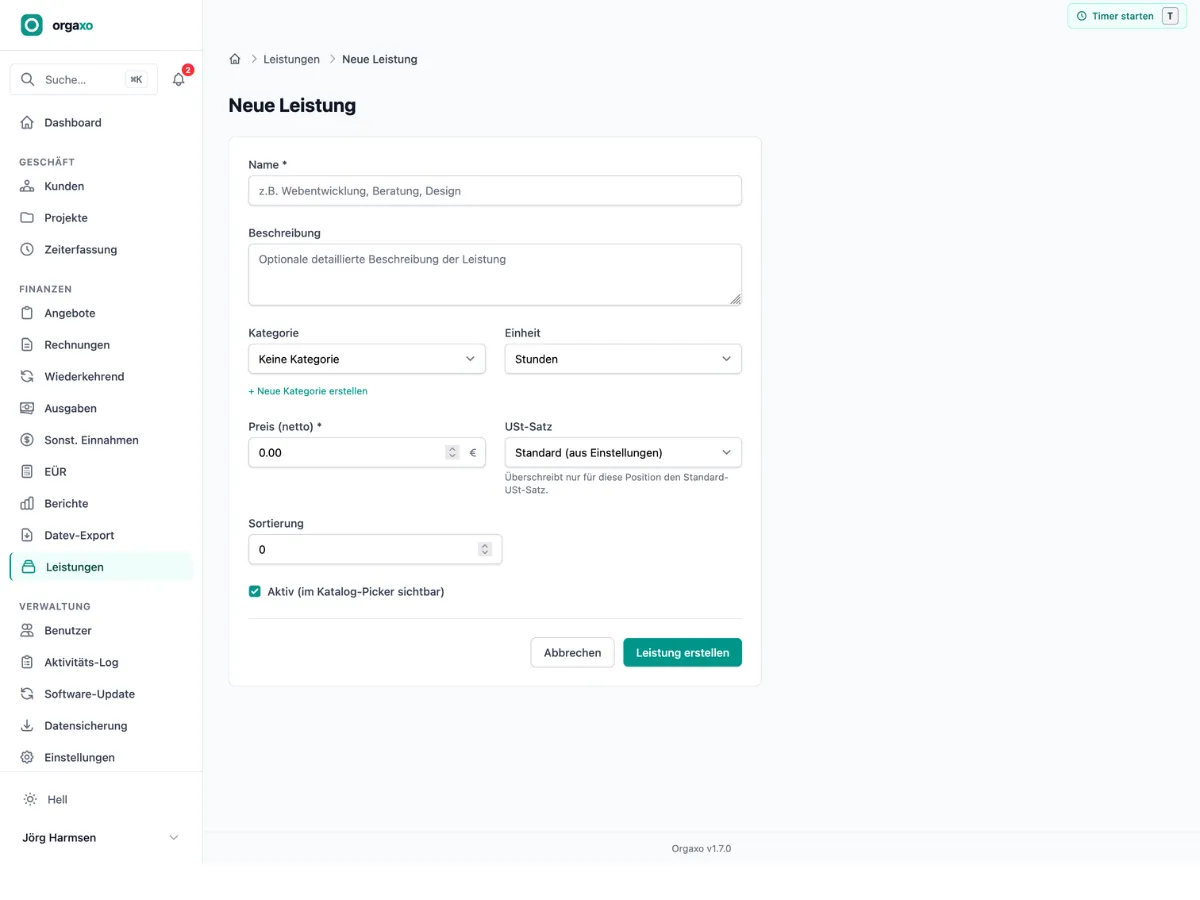Open the Kategorie dropdown
Viewport: 1200px width, 900px height.
coord(367,359)
